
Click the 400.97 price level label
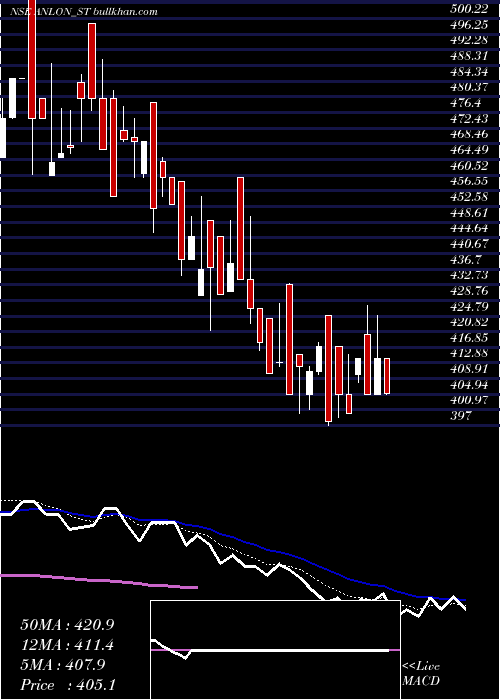pyautogui.click(x=470, y=401)
